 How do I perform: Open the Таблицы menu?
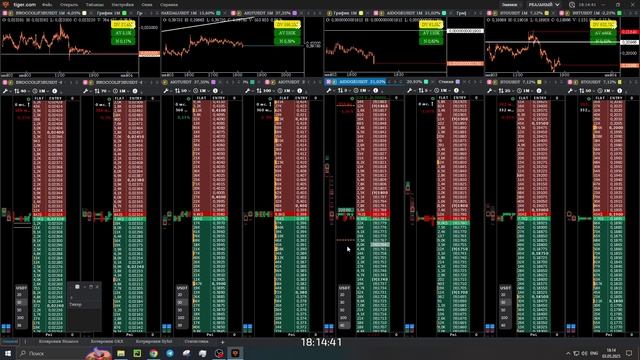coord(95,5)
